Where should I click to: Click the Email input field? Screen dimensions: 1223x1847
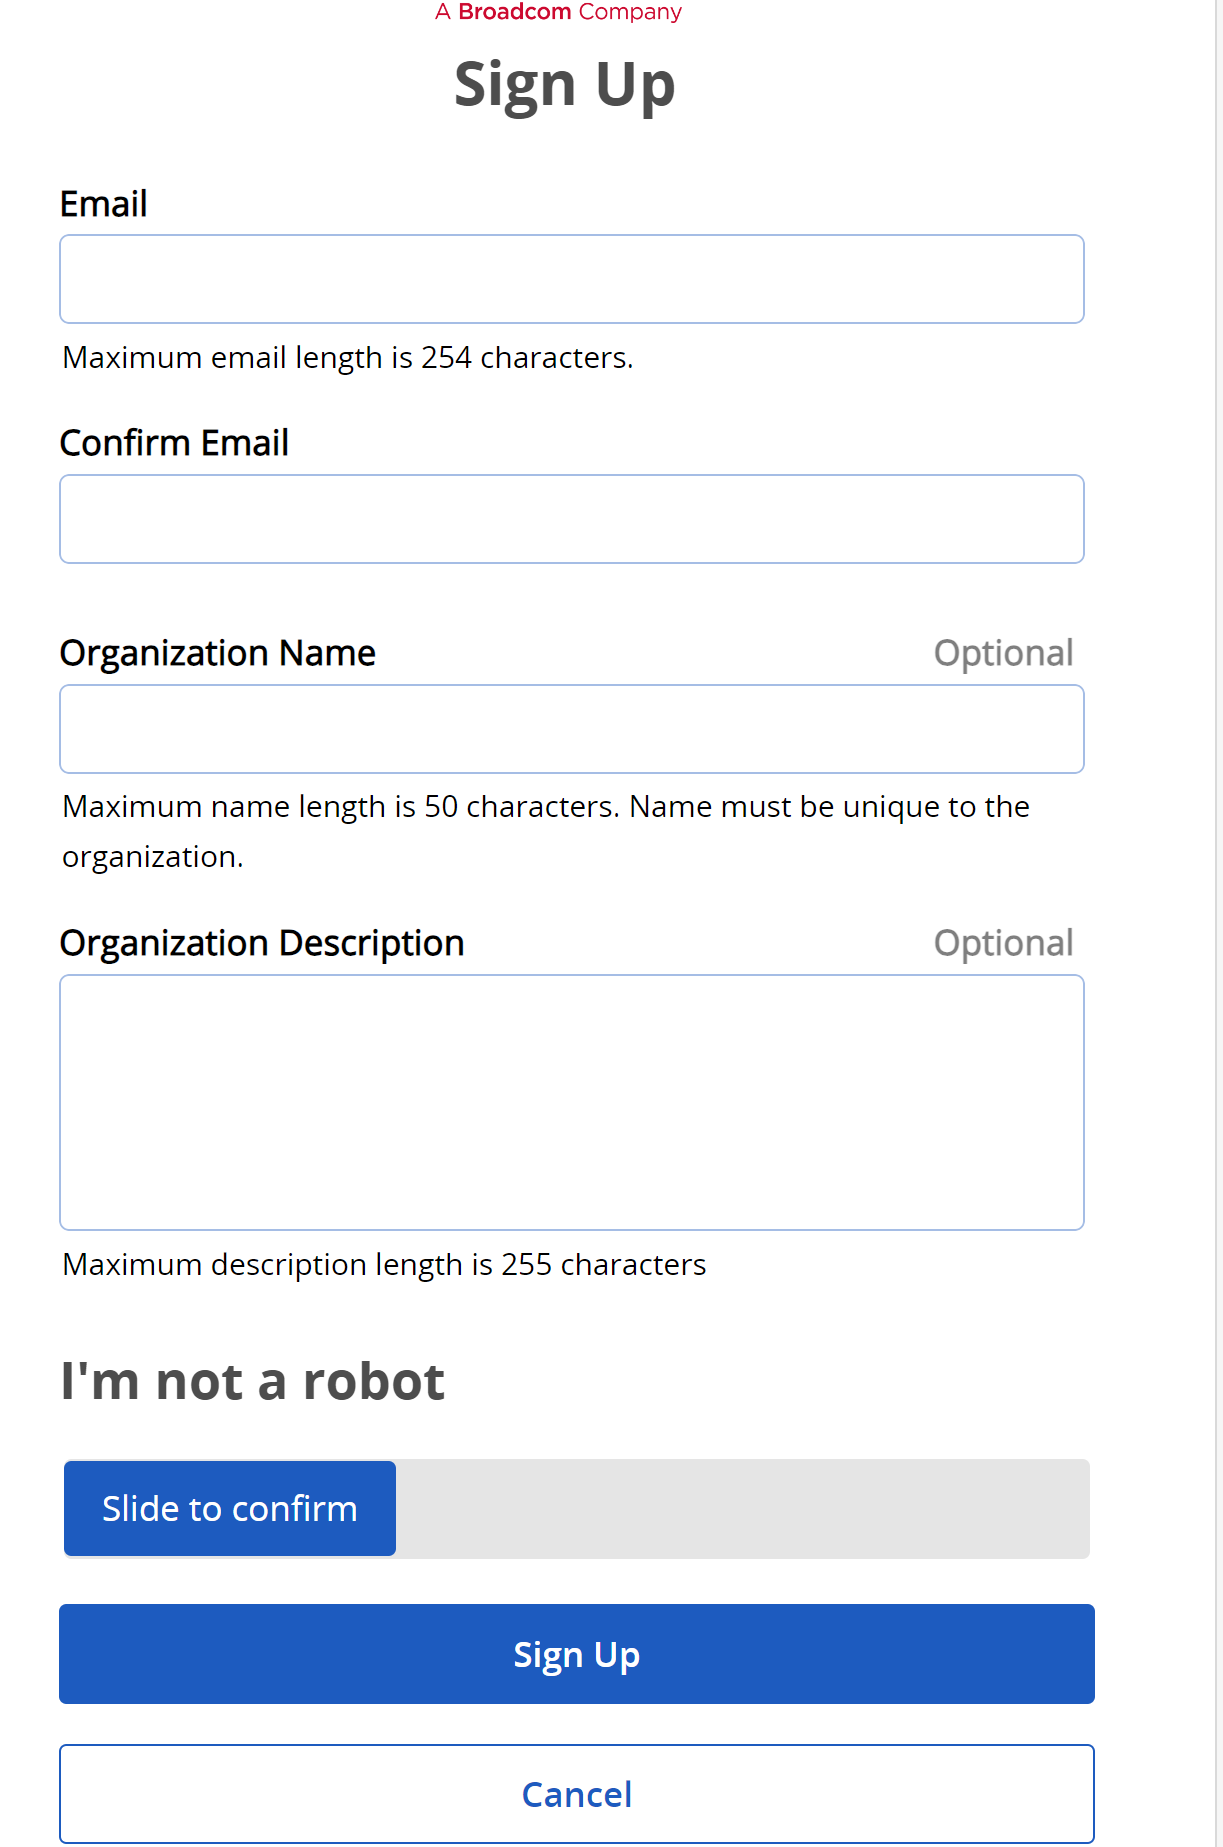click(571, 279)
